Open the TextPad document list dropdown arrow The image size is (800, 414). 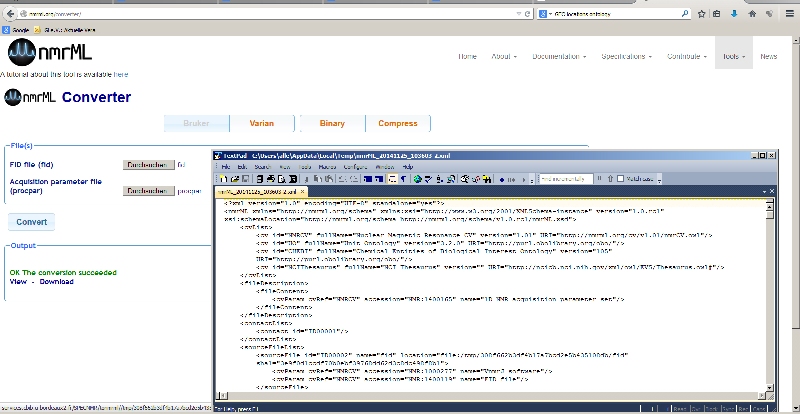point(764,192)
